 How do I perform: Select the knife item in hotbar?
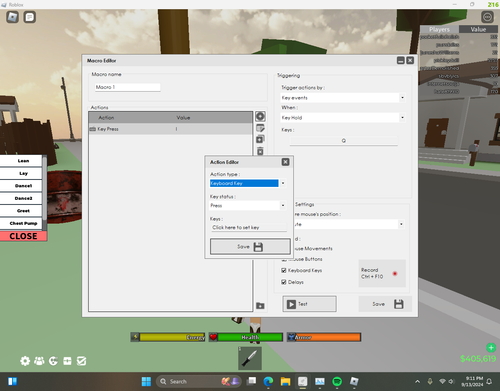point(250,358)
